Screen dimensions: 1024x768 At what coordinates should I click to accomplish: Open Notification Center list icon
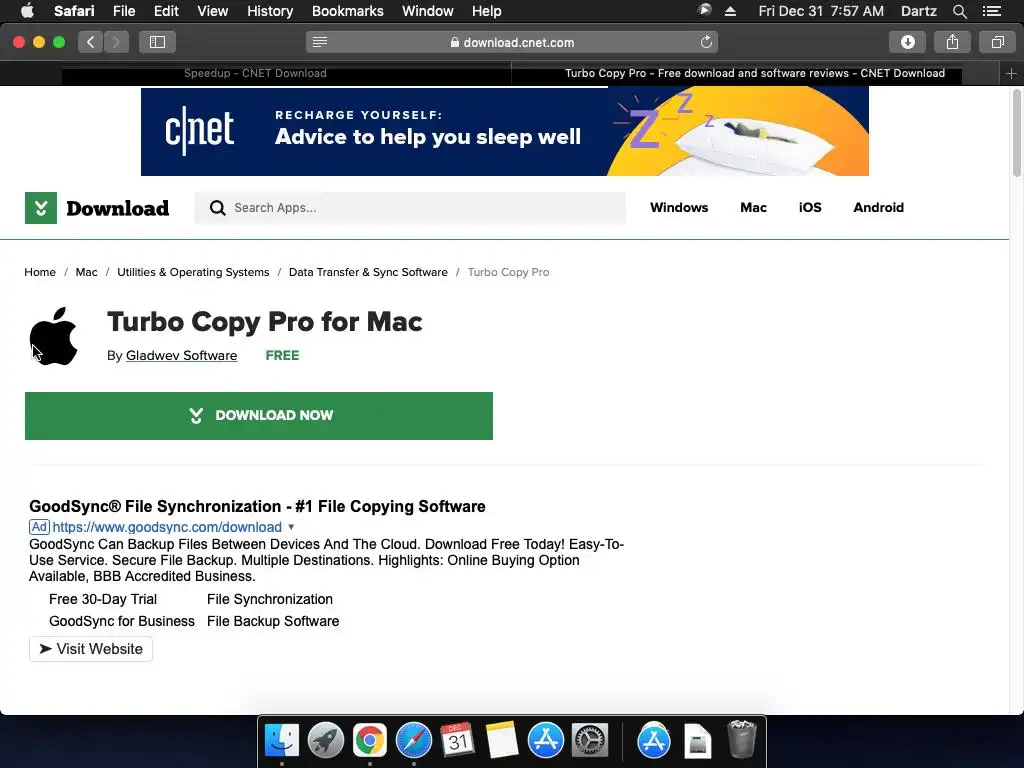coord(992,11)
